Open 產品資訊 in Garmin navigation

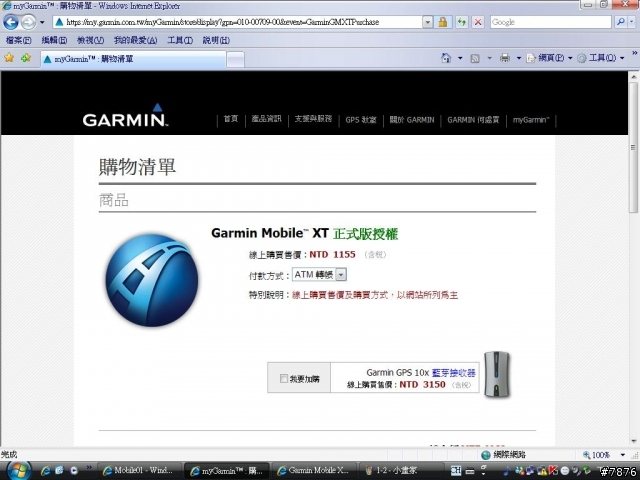[267, 119]
